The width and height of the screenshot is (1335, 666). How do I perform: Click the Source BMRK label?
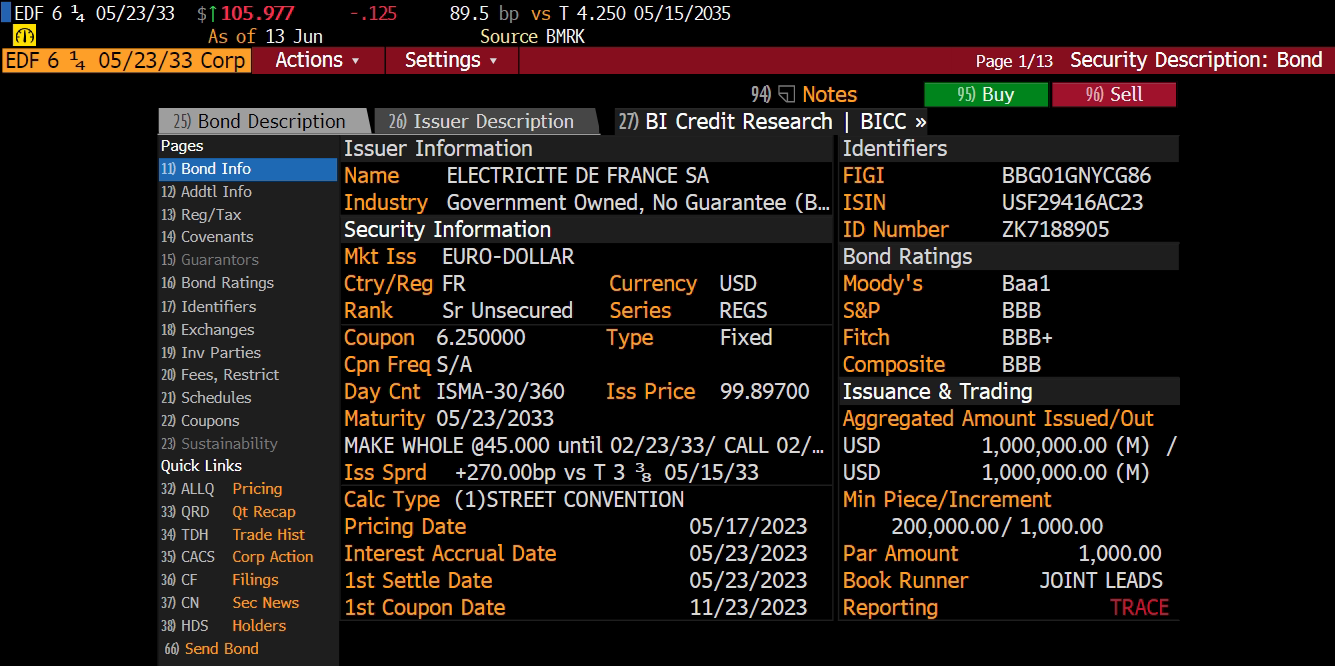(532, 36)
